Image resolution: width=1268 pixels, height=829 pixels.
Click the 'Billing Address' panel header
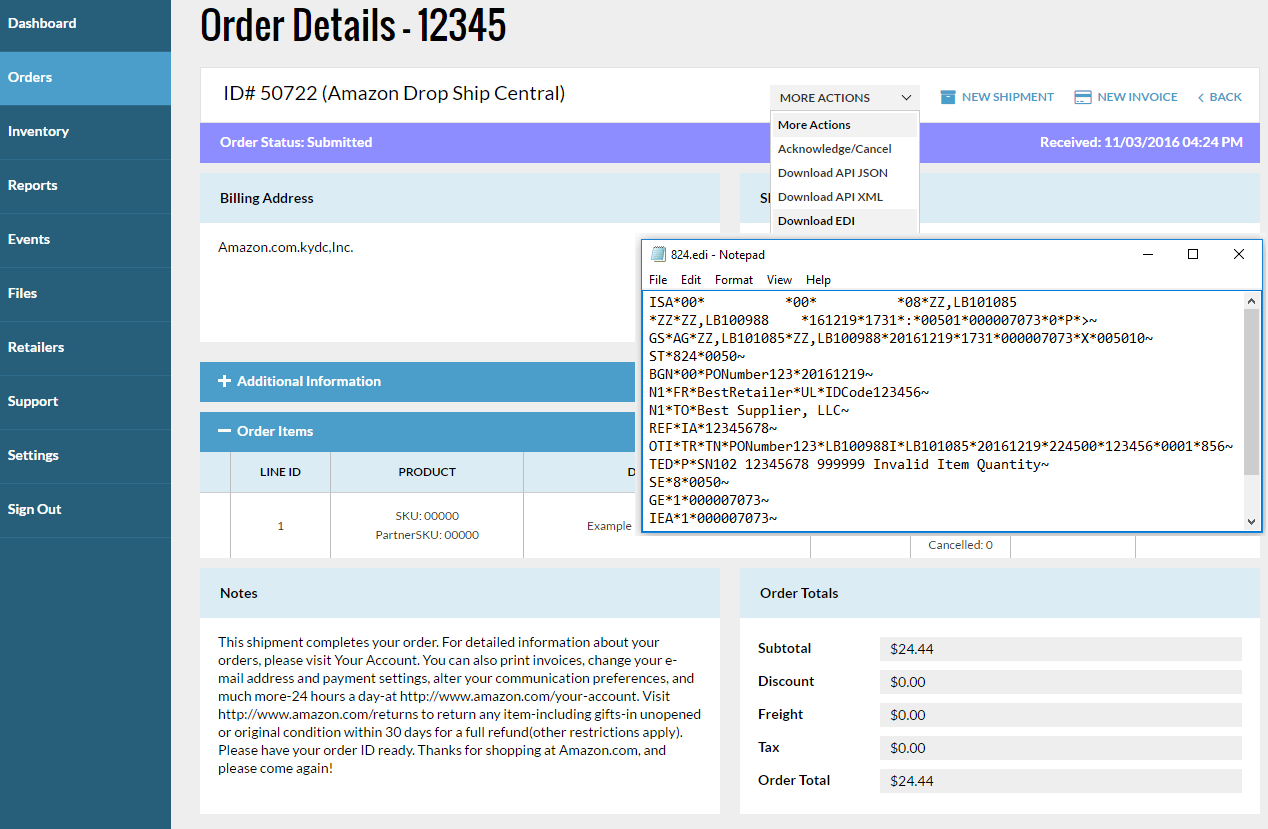[460, 198]
